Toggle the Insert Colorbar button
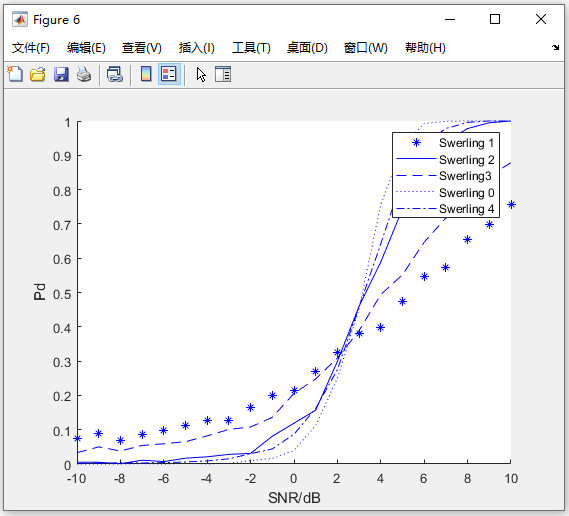 click(146, 74)
